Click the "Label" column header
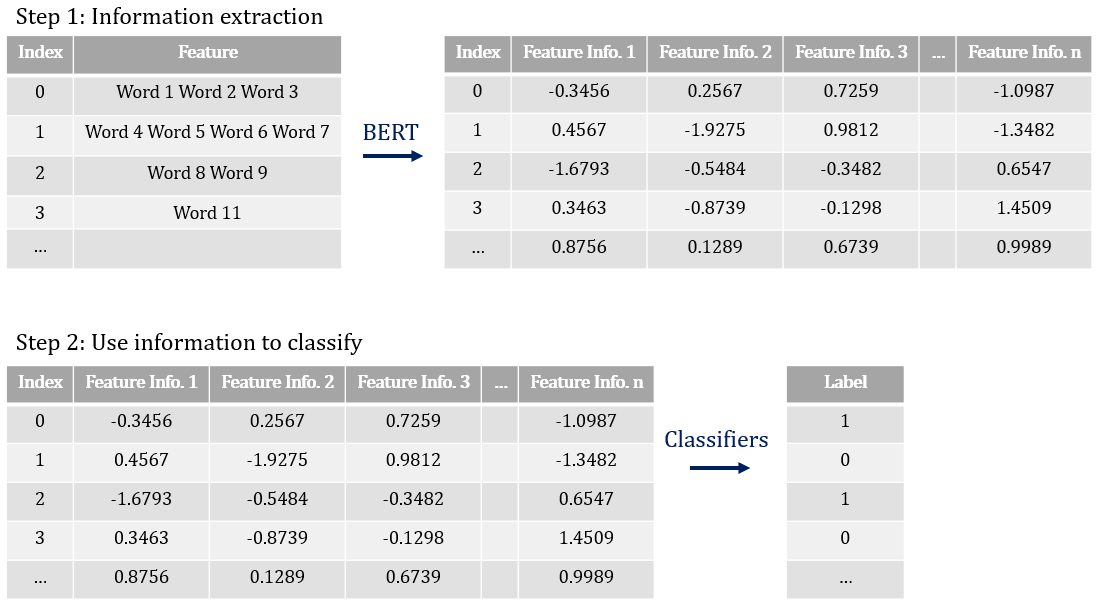Screen dimensions: 1105x609 tap(845, 382)
